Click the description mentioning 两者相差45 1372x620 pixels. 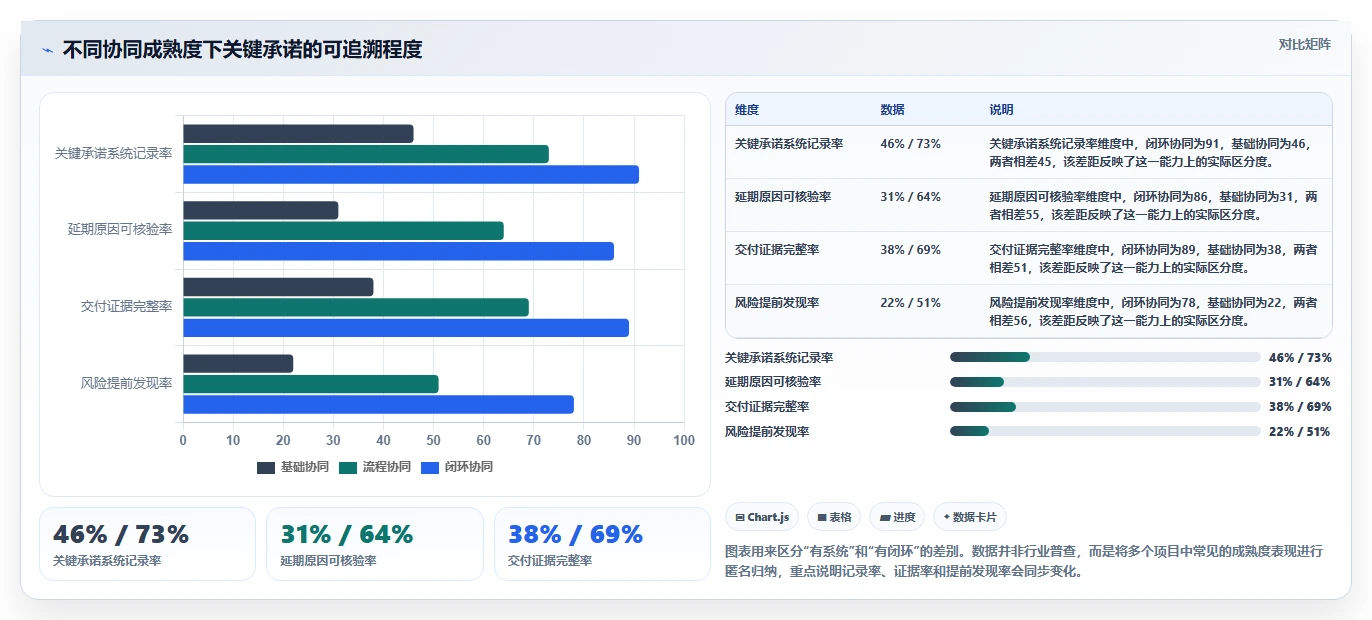tap(1153, 152)
